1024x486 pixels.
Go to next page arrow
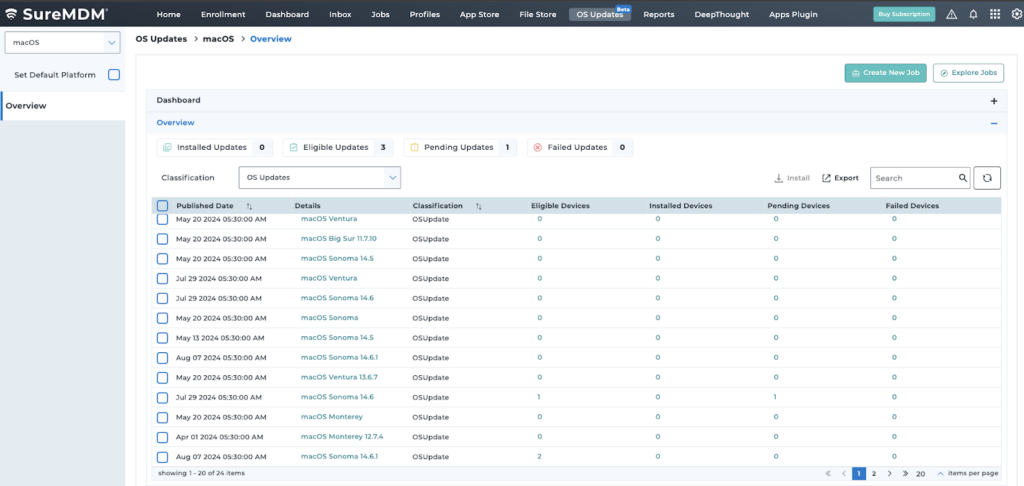tap(890, 474)
